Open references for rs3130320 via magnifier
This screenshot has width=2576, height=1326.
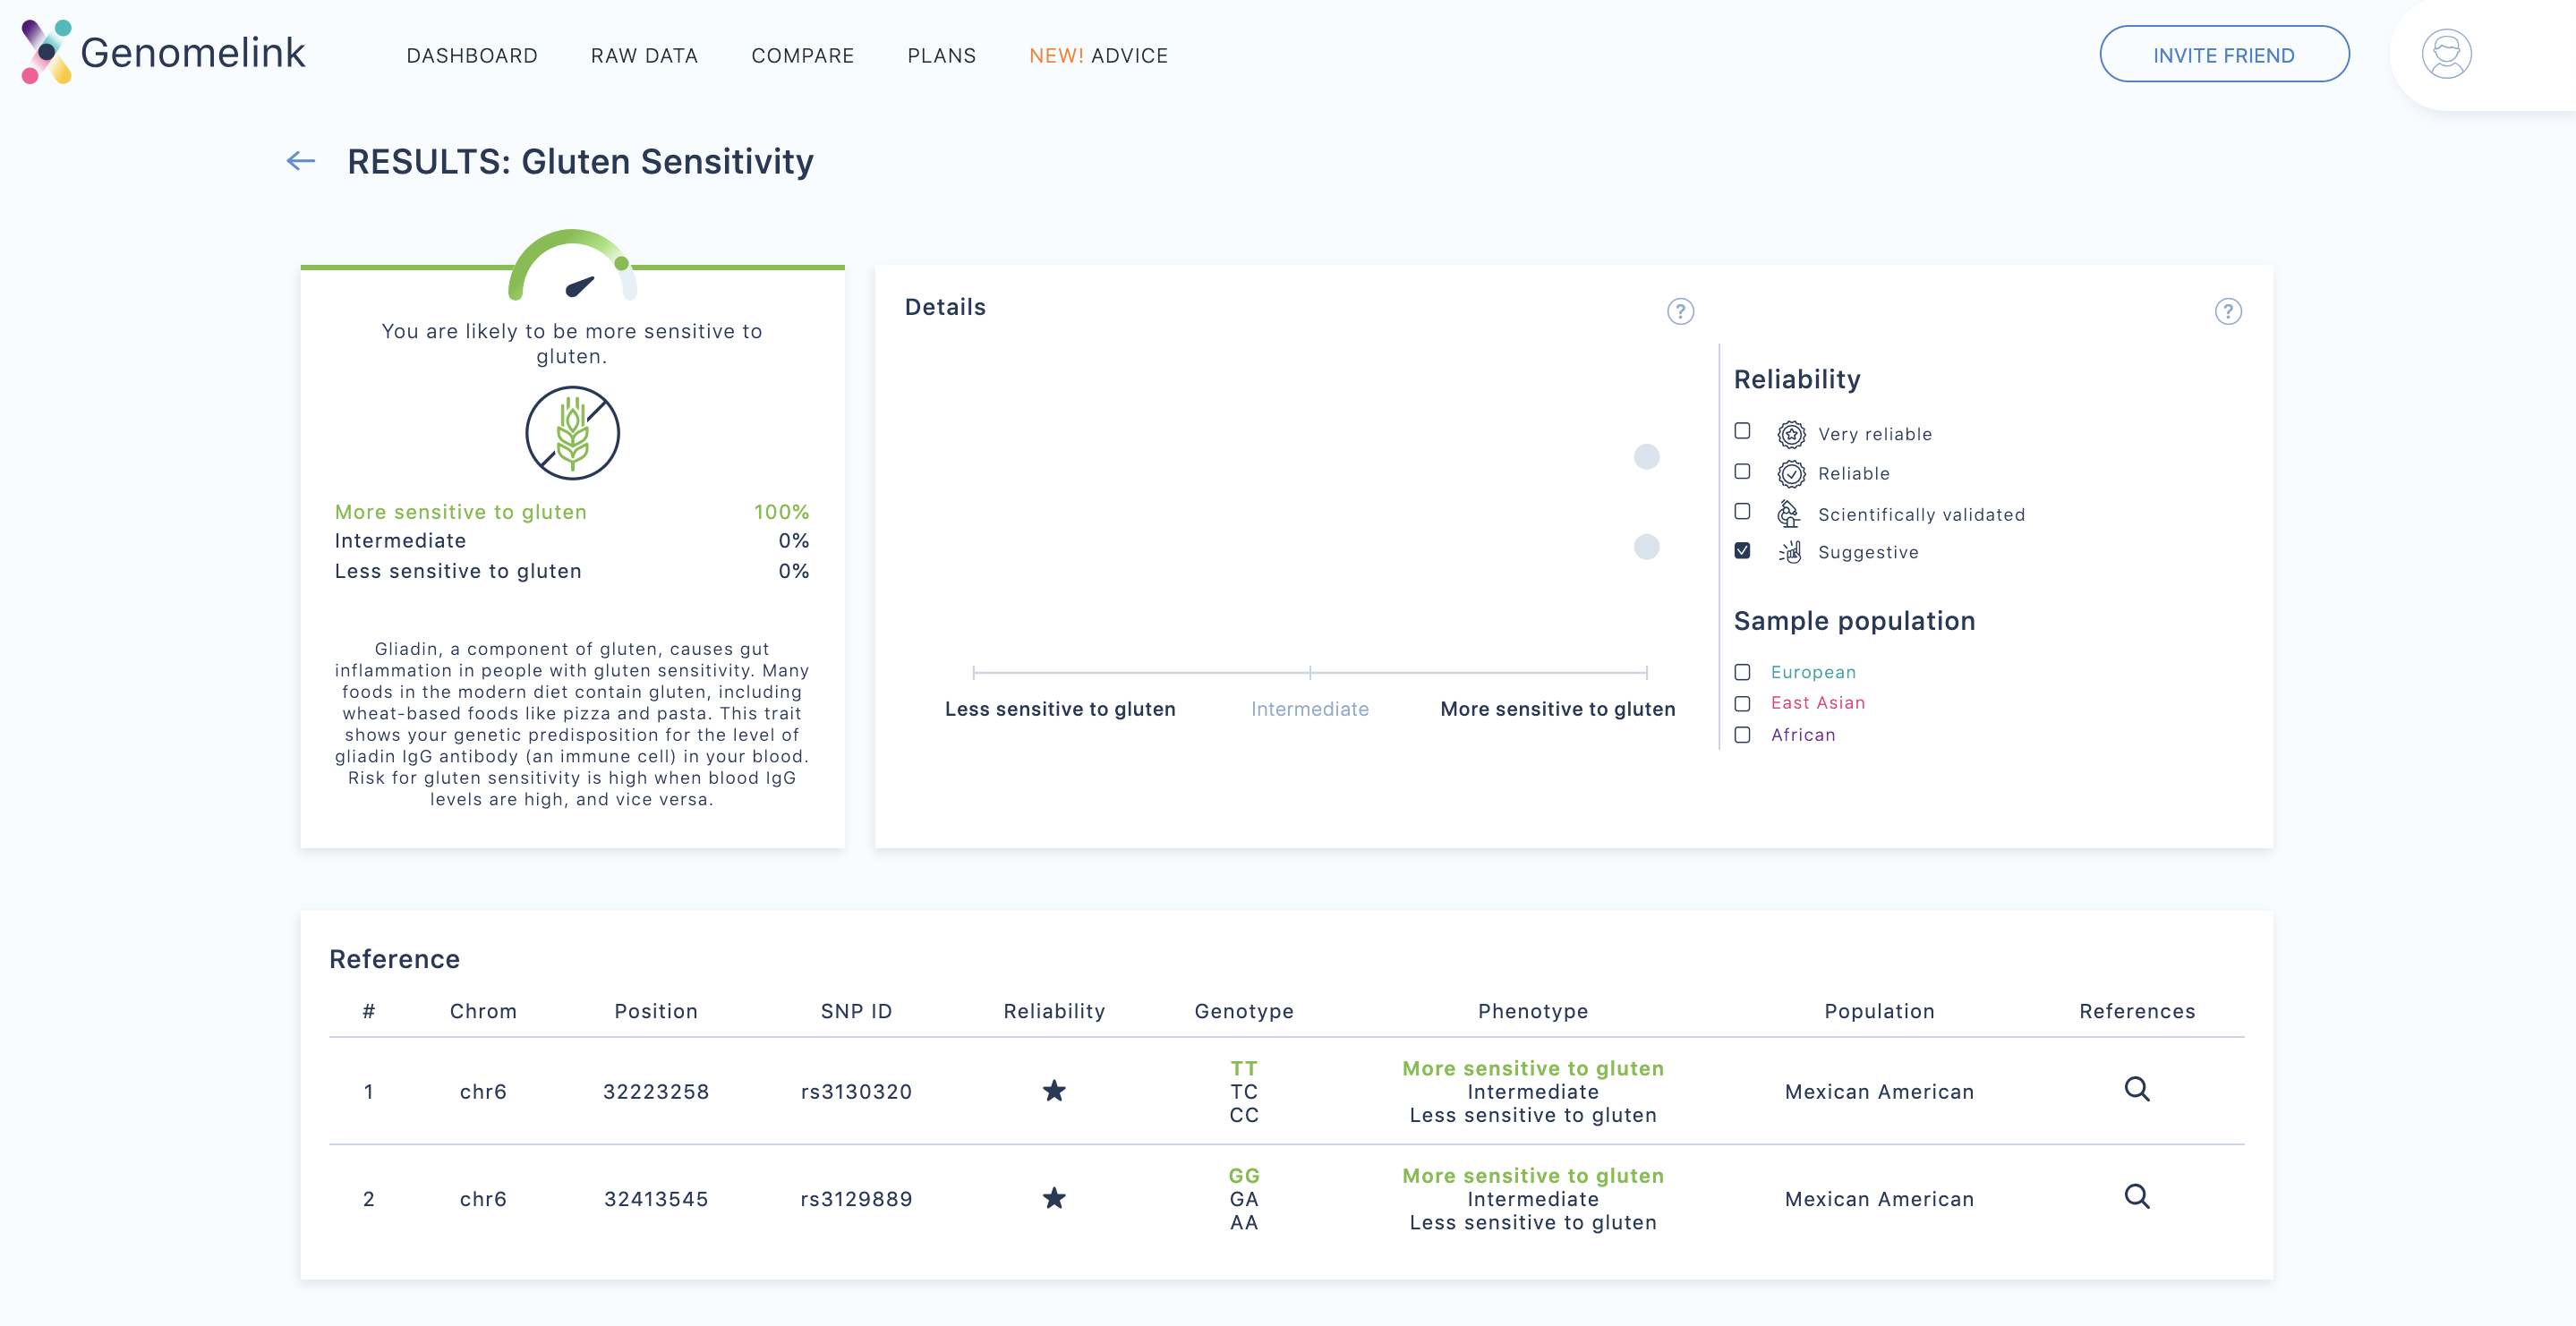tap(2137, 1089)
